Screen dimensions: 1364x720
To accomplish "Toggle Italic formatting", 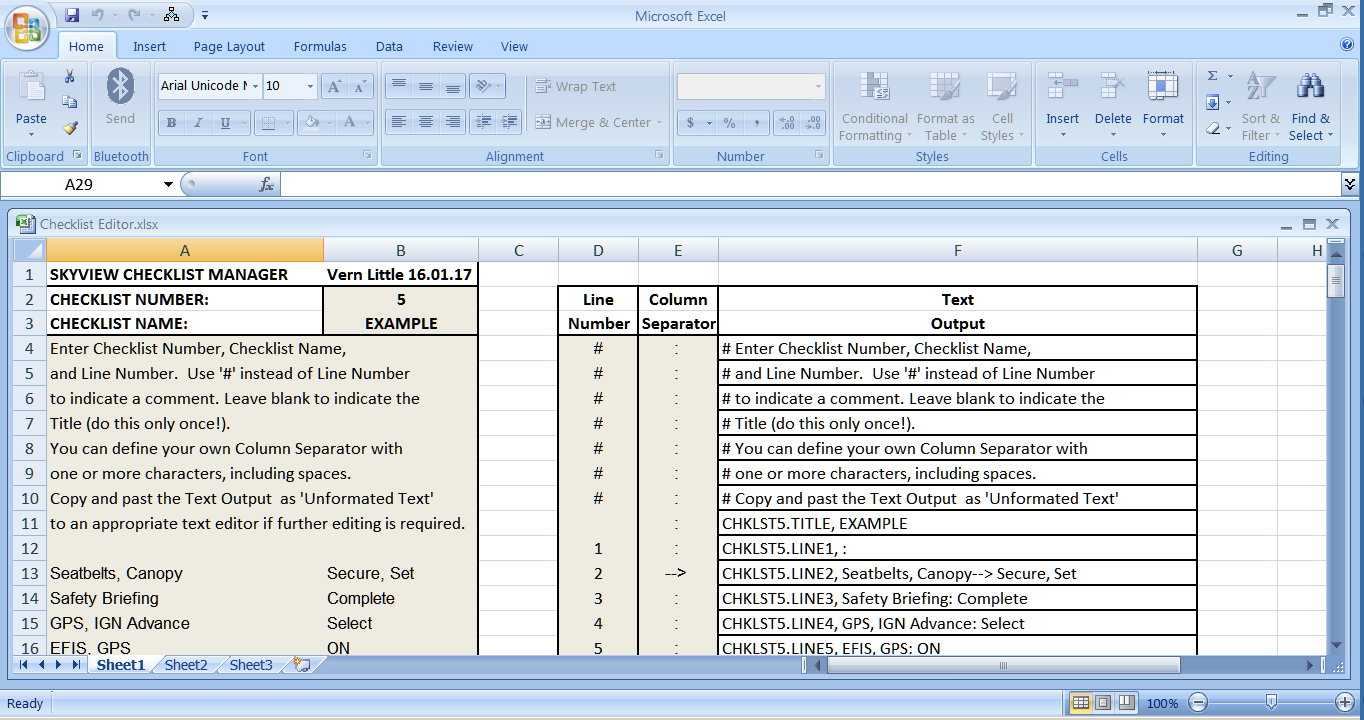I will pos(198,123).
